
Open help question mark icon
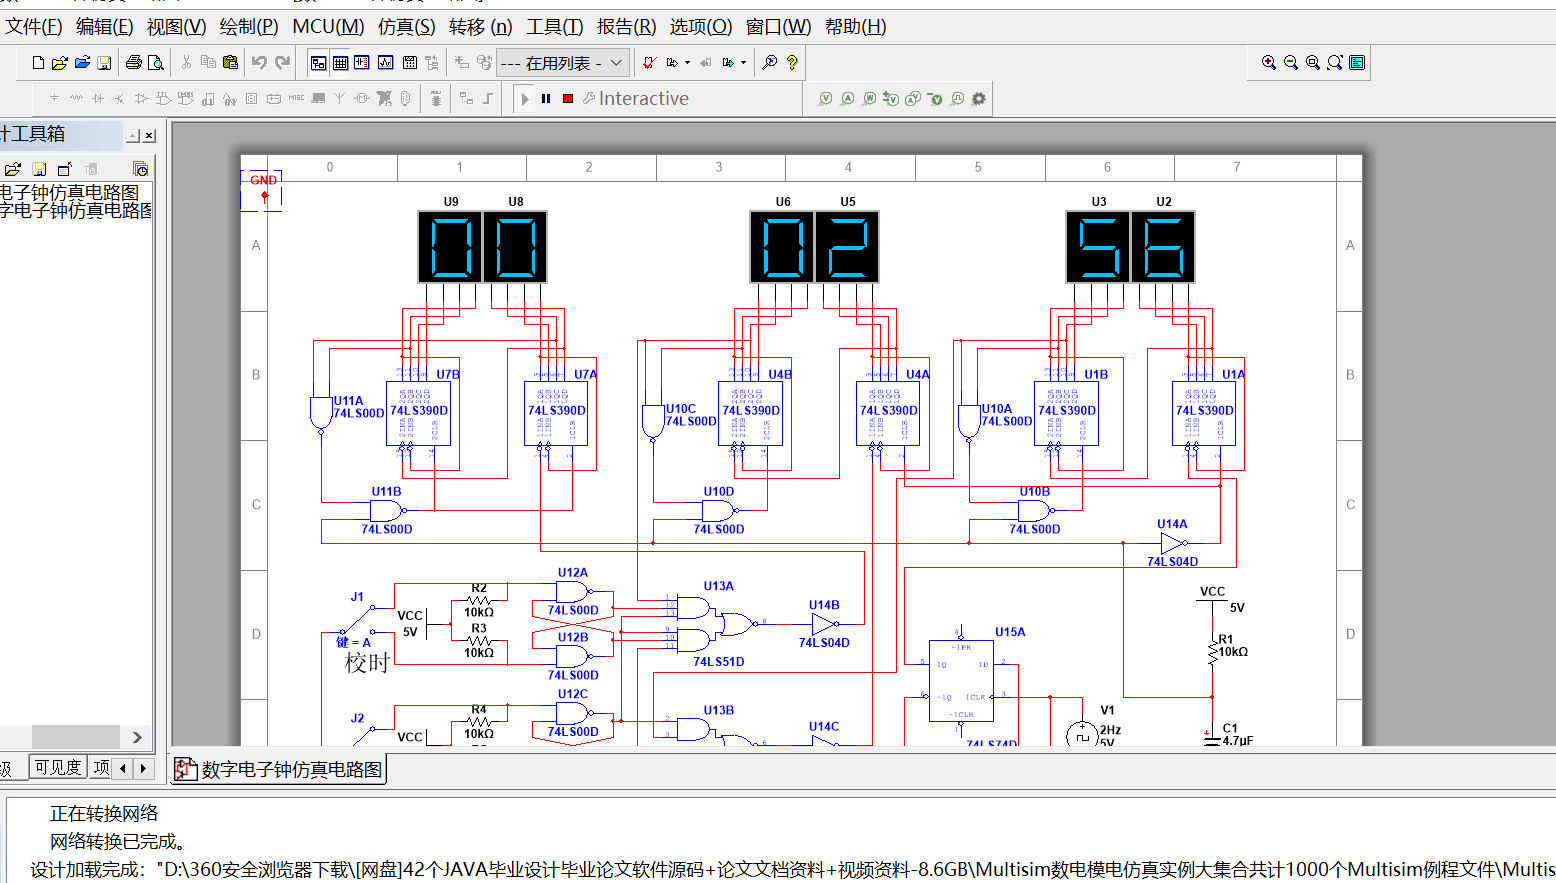pyautogui.click(x=792, y=63)
